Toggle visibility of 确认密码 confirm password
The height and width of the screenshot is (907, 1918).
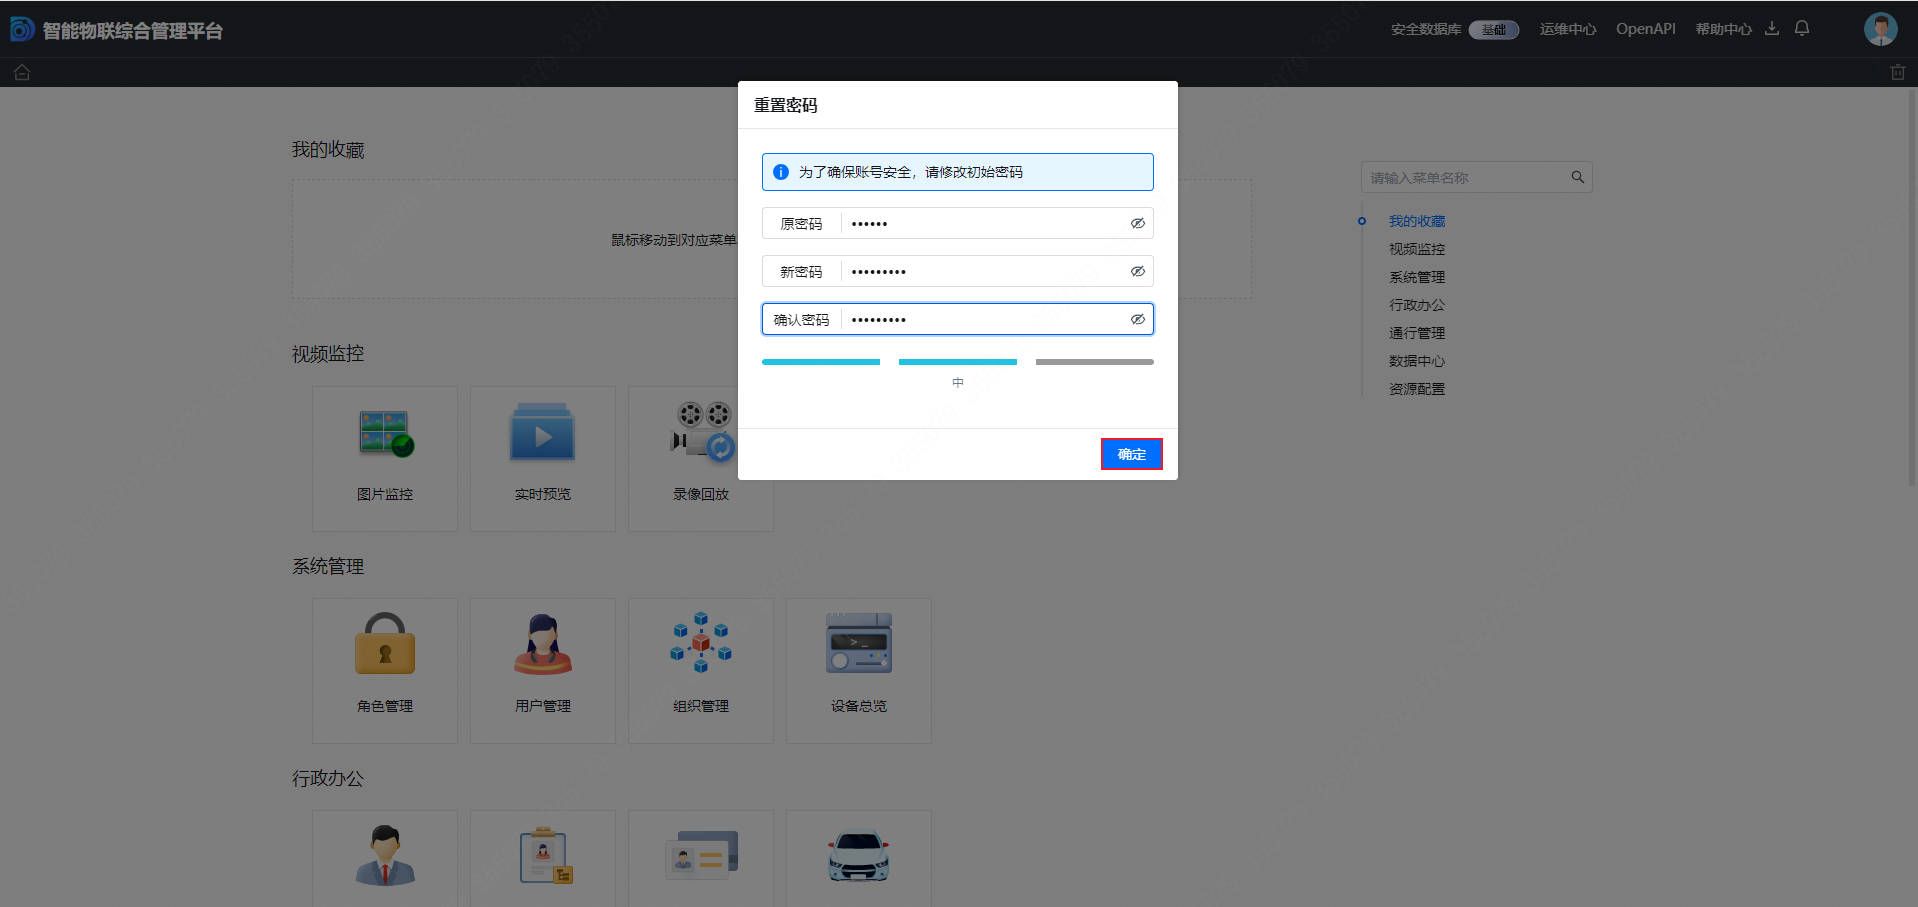[1137, 319]
